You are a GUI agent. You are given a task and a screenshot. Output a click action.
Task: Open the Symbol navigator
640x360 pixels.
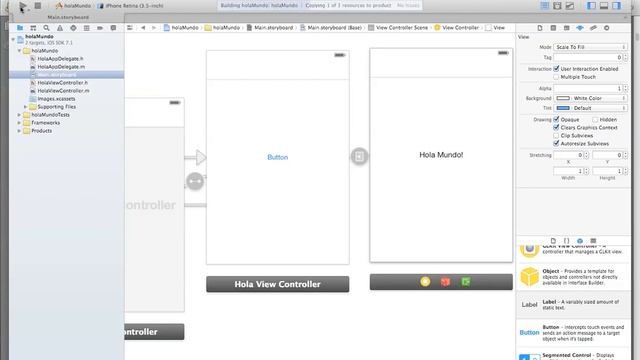[x=33, y=28]
